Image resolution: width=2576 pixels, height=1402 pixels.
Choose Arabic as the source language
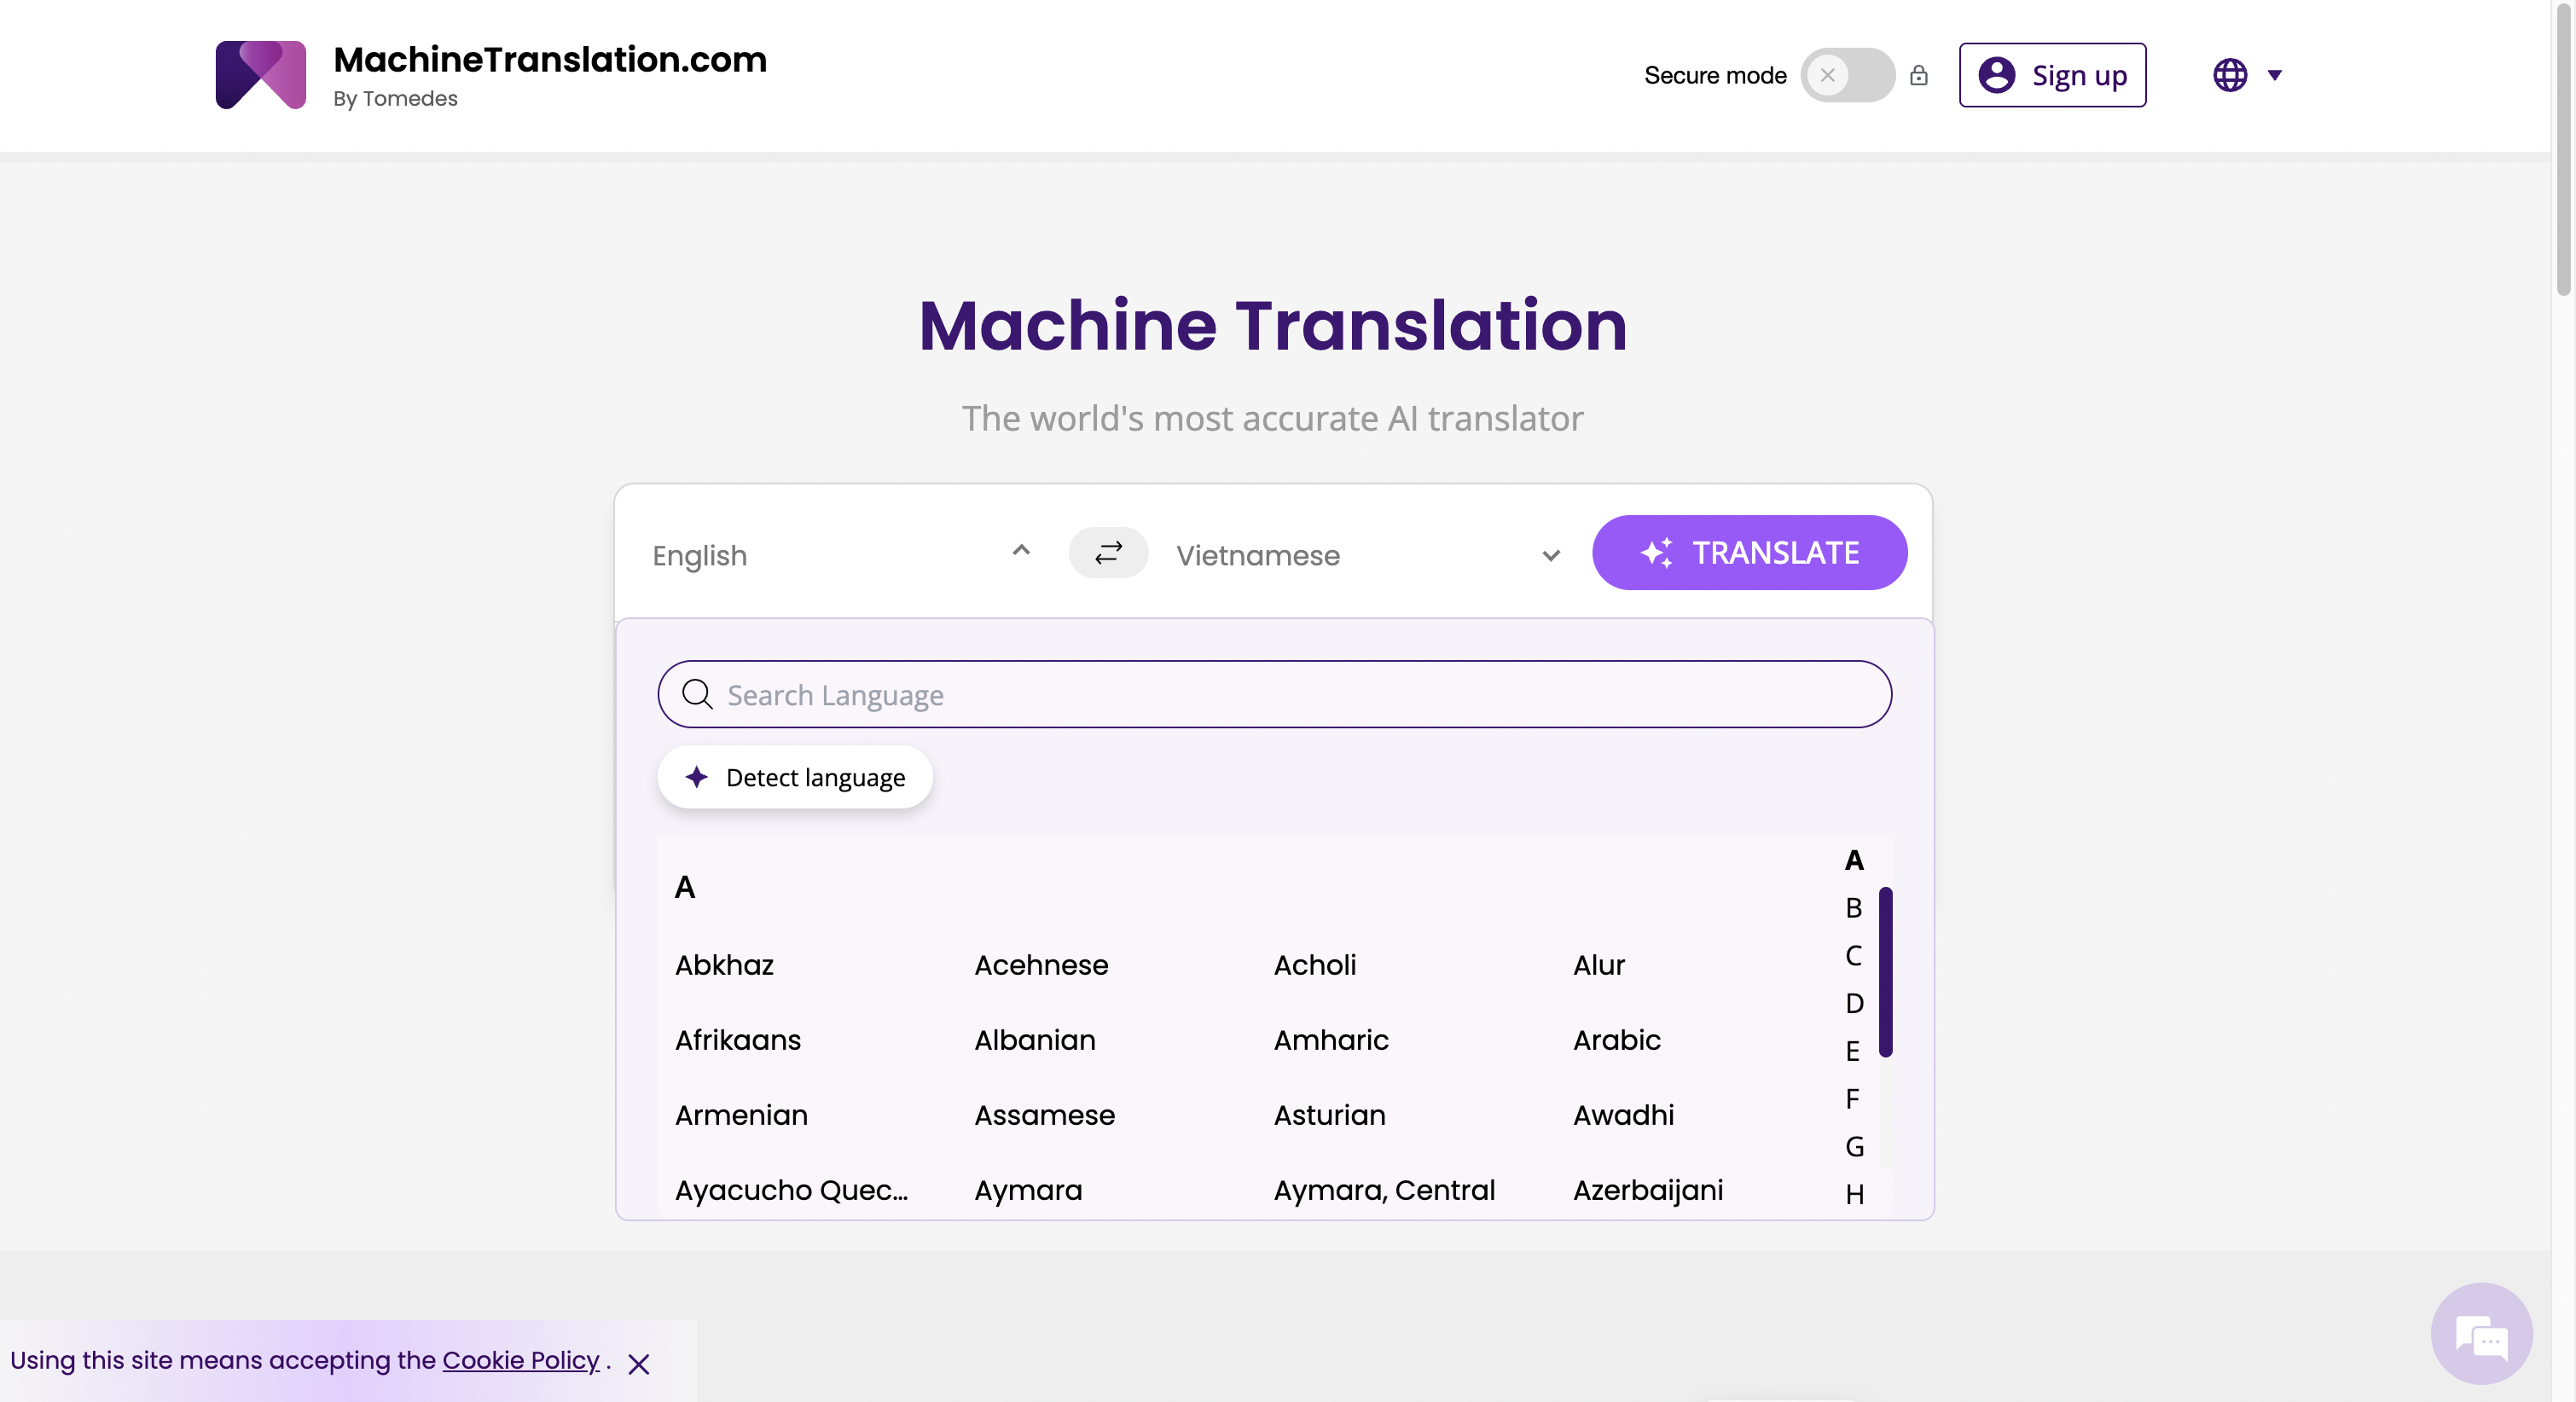[1617, 1039]
